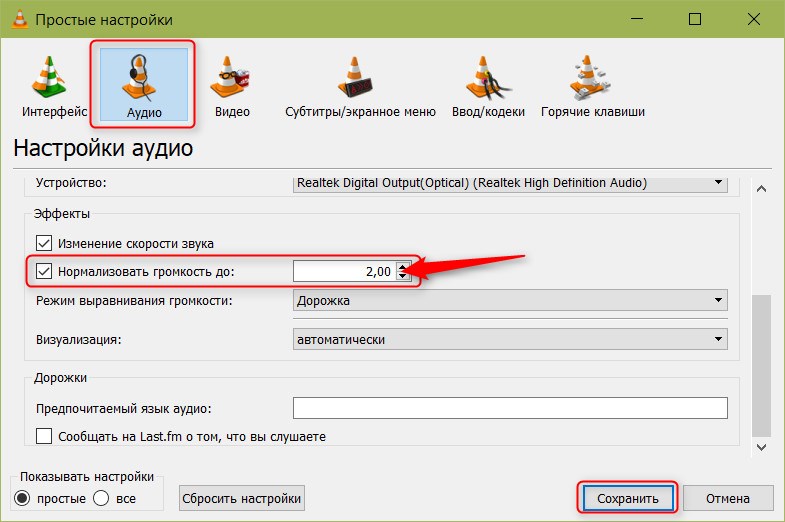This screenshot has height=522, width=785.
Task: Click the Дорожки group label
Action: point(60,377)
